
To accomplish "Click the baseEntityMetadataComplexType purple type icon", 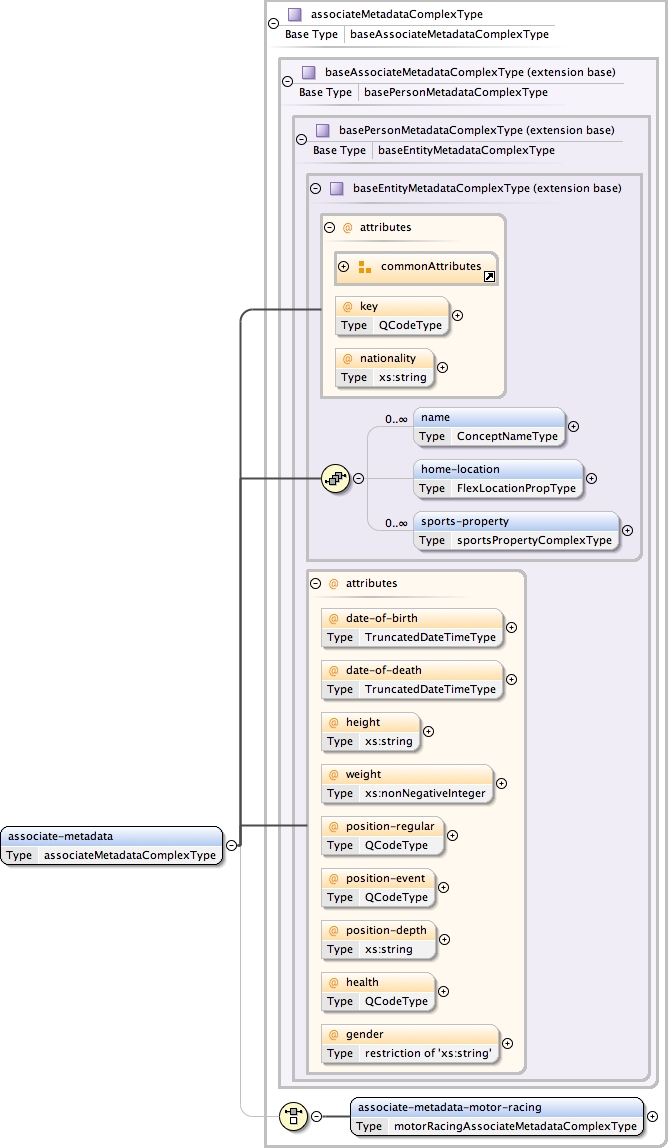I will point(336,188).
